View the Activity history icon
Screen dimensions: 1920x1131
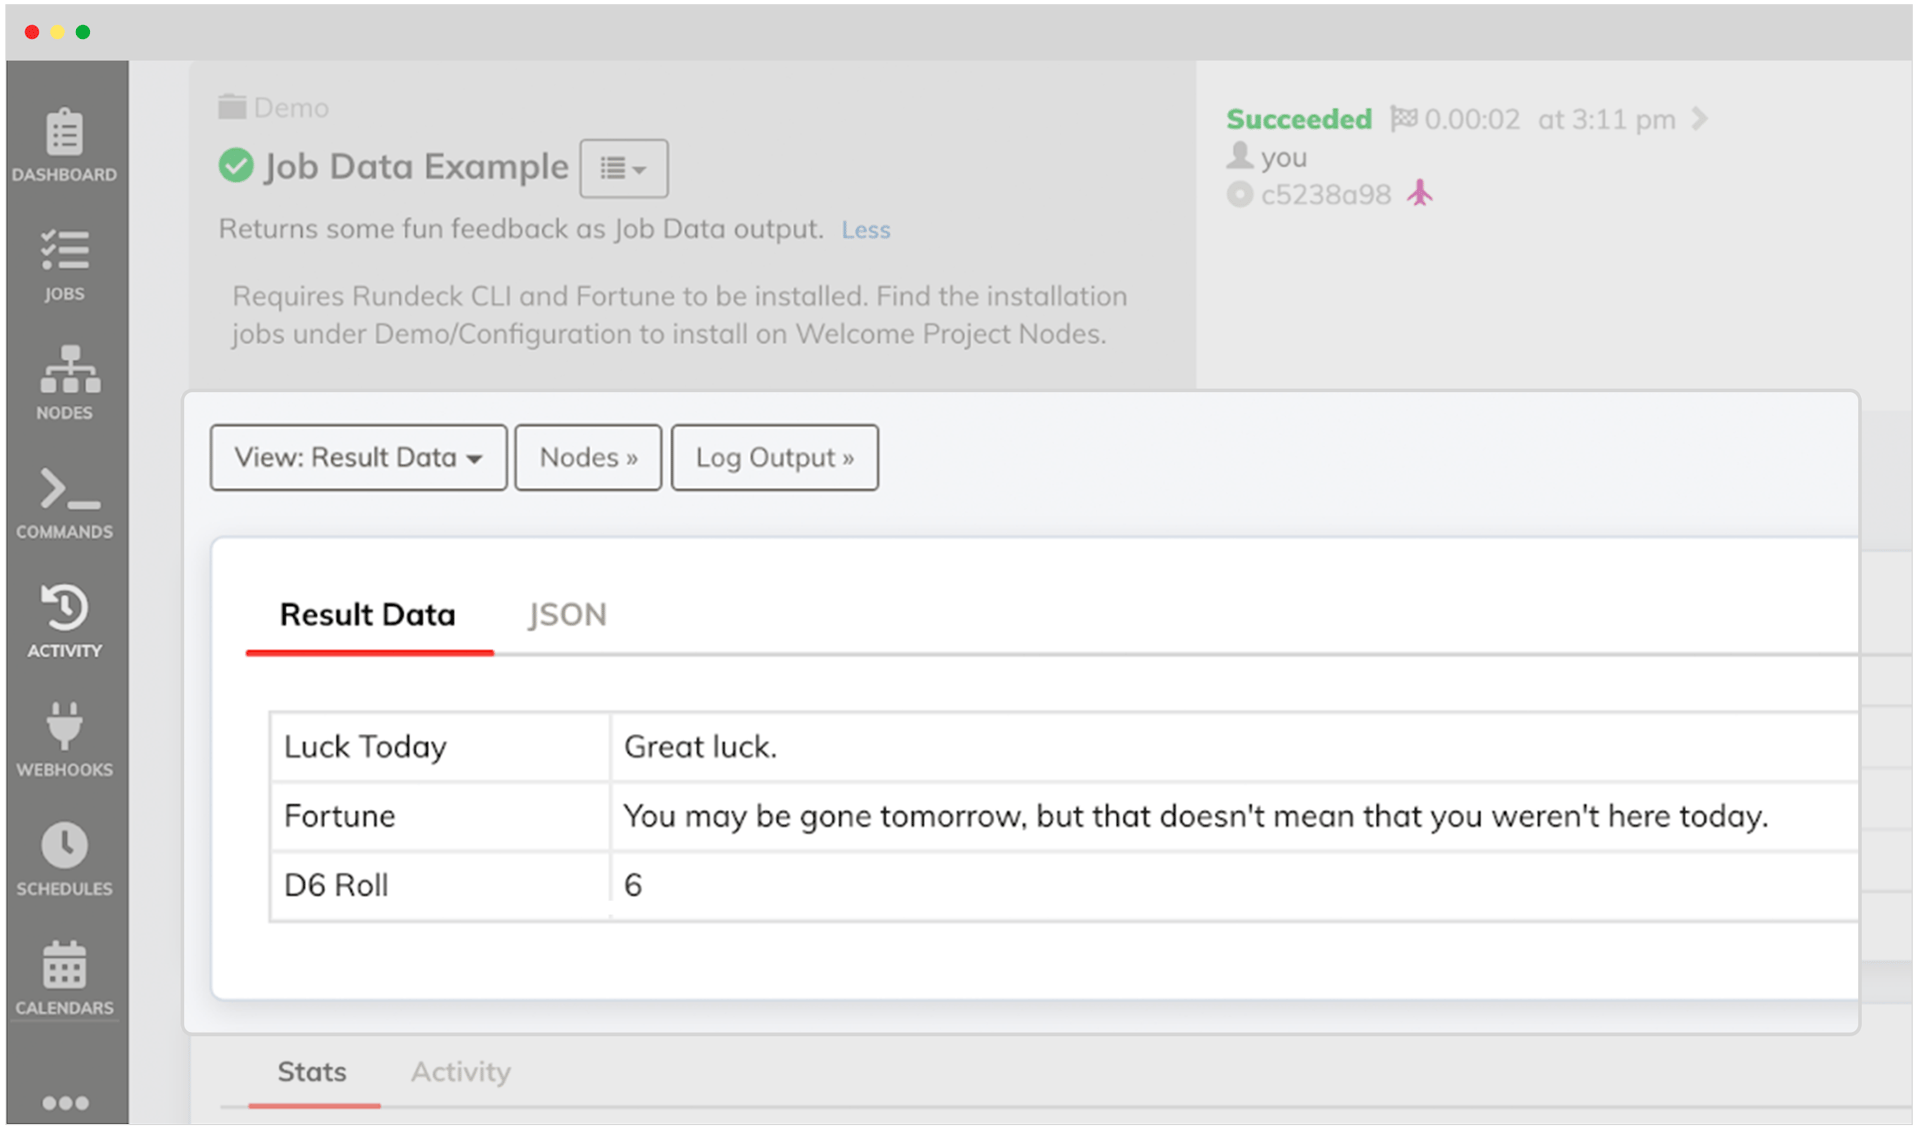(64, 620)
